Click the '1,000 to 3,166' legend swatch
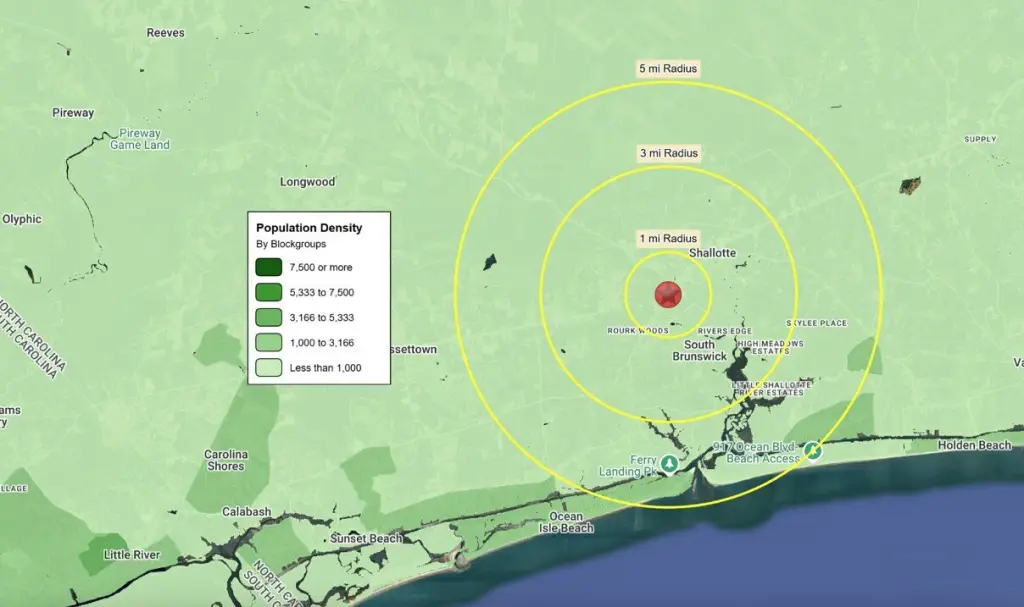Viewport: 1024px width, 607px height. [268, 342]
